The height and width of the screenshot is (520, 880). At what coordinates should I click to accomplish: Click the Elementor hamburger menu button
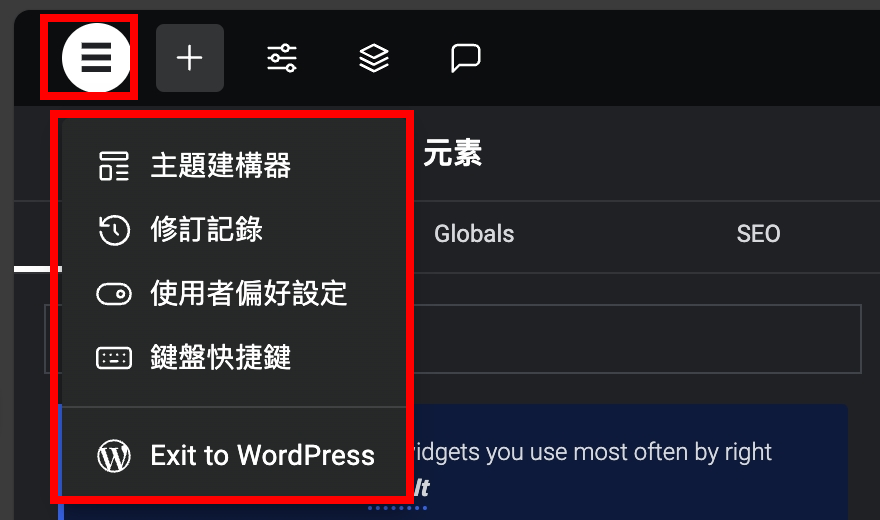pos(96,58)
